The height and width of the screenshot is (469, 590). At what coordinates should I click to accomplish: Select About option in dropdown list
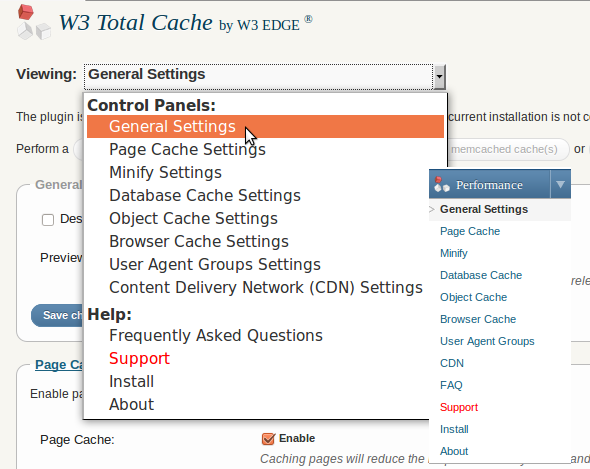coord(131,404)
